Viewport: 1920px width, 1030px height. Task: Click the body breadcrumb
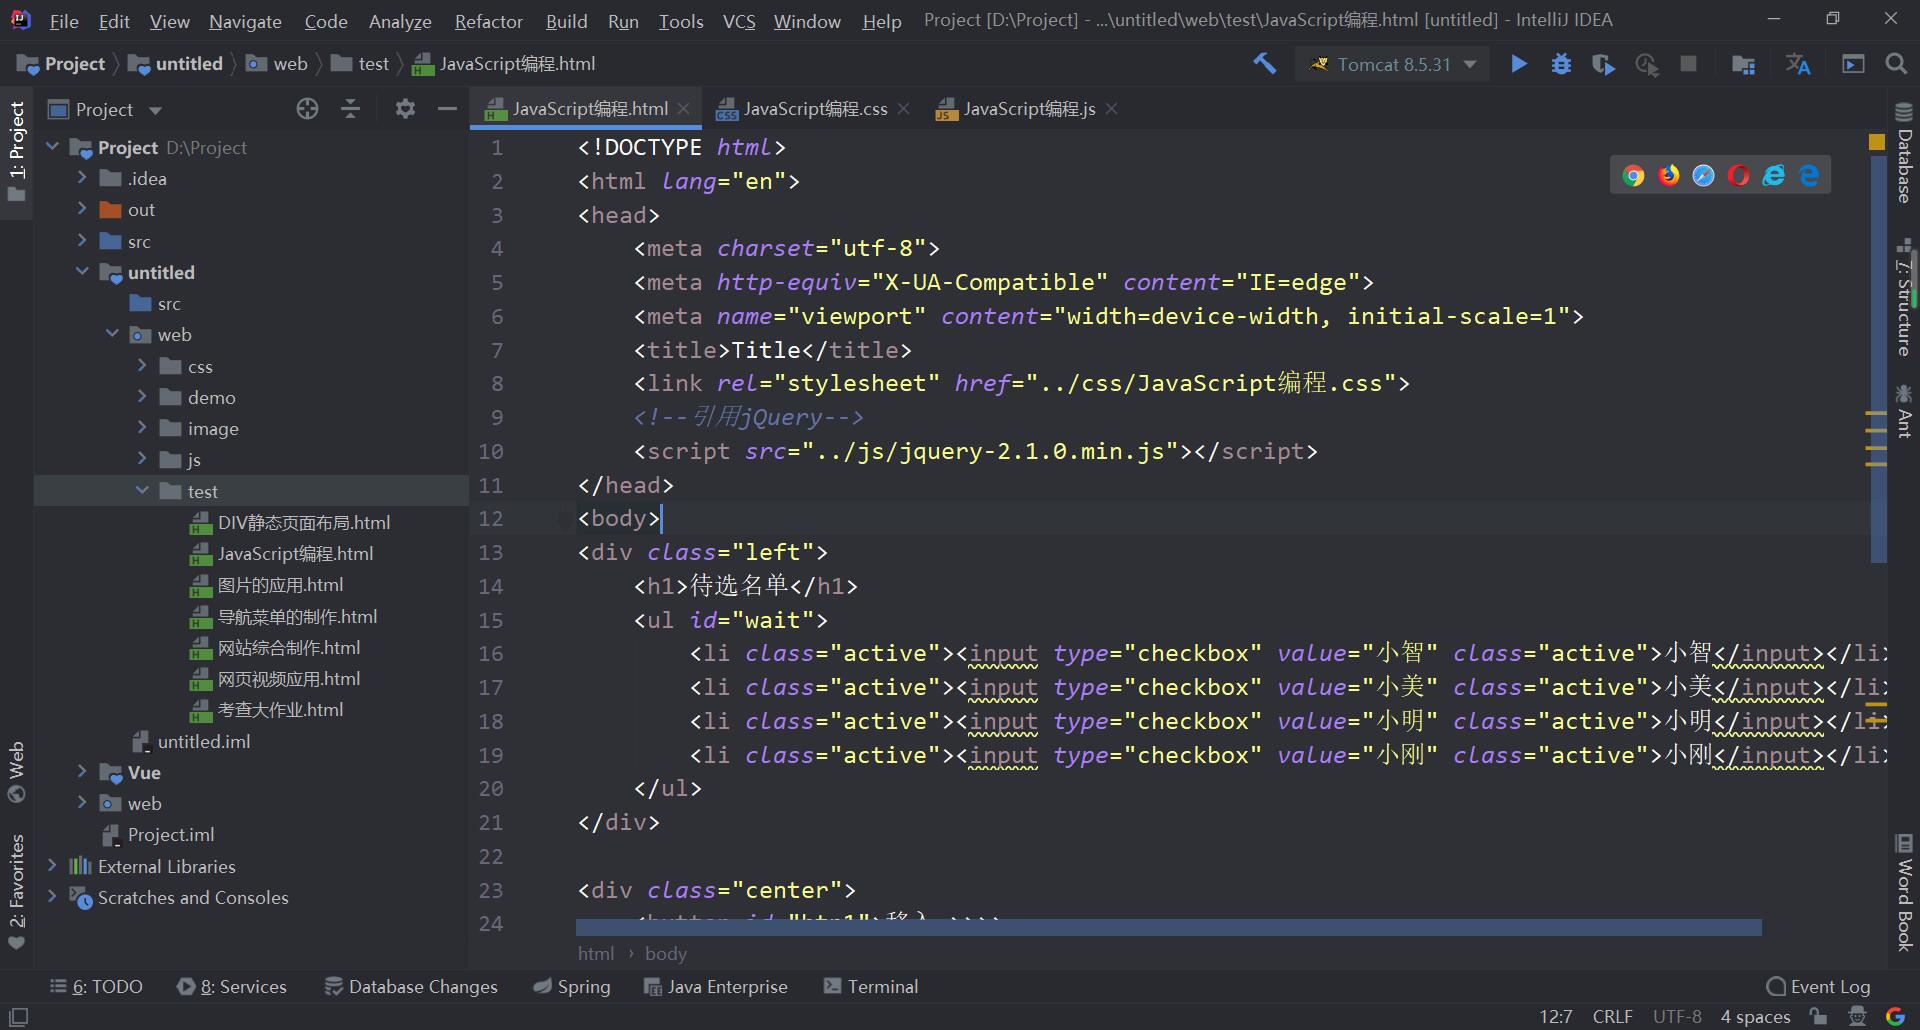point(666,953)
